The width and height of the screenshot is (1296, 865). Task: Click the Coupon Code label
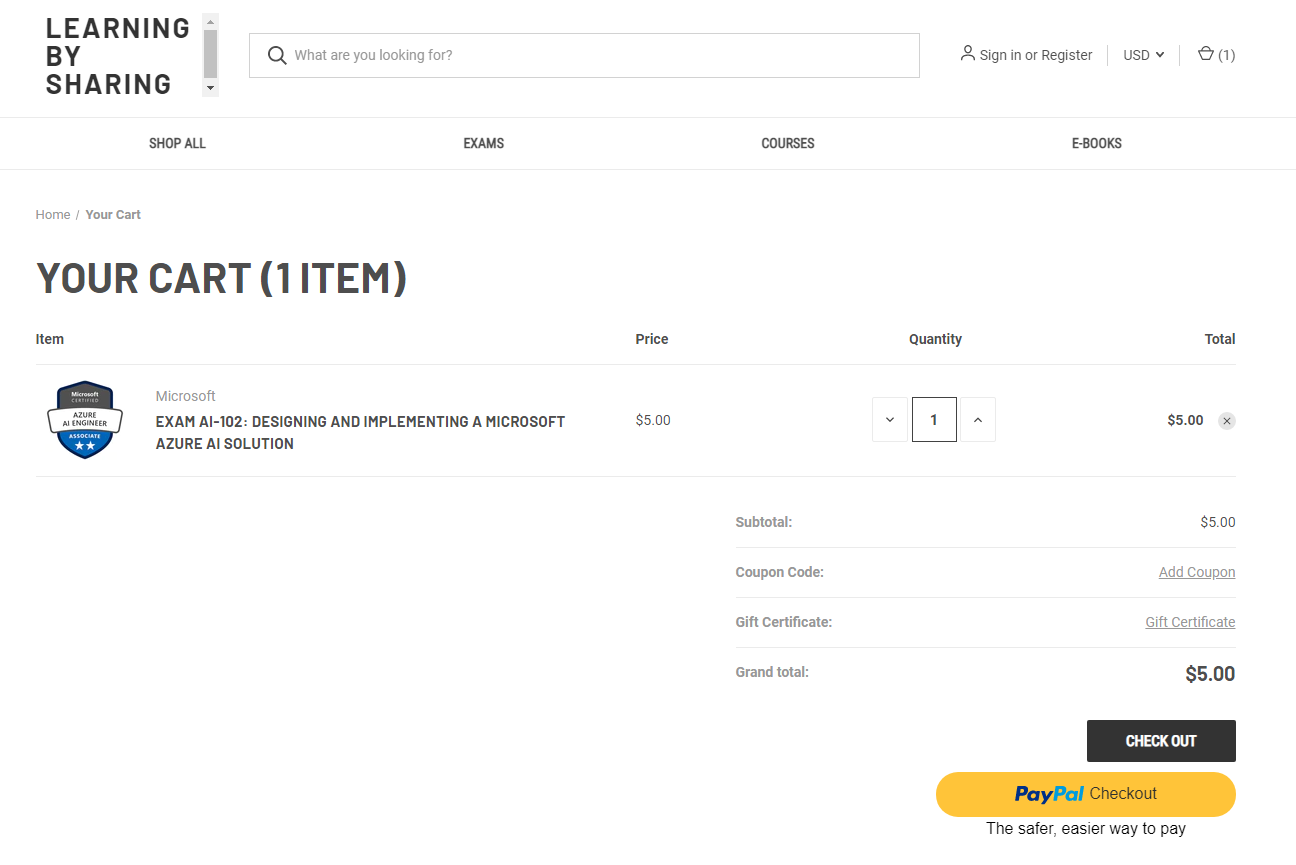click(x=779, y=572)
